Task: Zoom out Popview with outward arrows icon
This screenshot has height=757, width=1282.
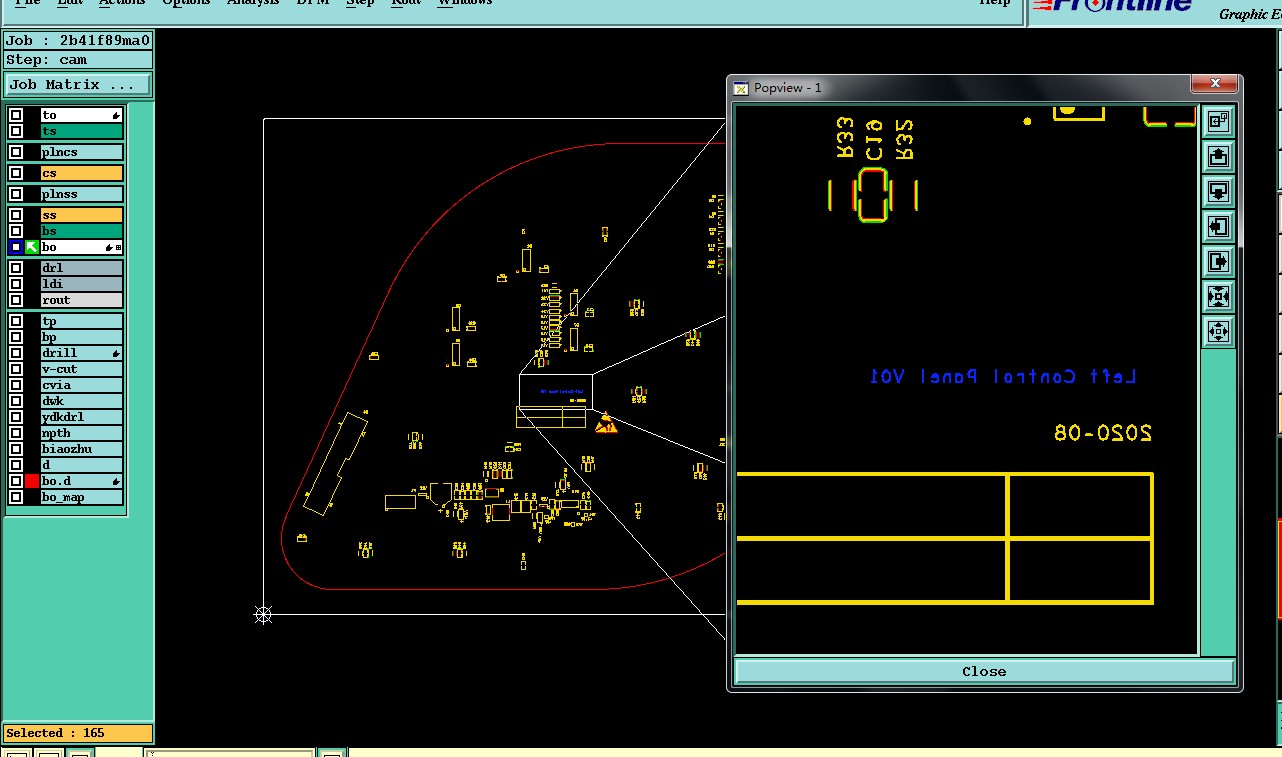Action: (1218, 331)
